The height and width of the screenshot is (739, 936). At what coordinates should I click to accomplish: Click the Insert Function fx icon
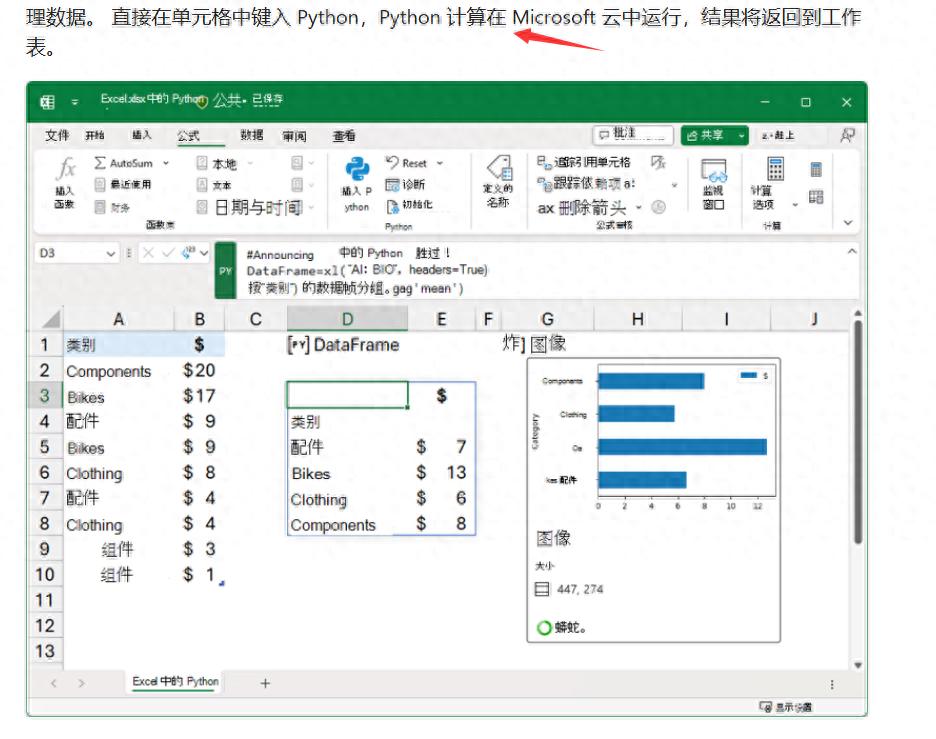[66, 169]
